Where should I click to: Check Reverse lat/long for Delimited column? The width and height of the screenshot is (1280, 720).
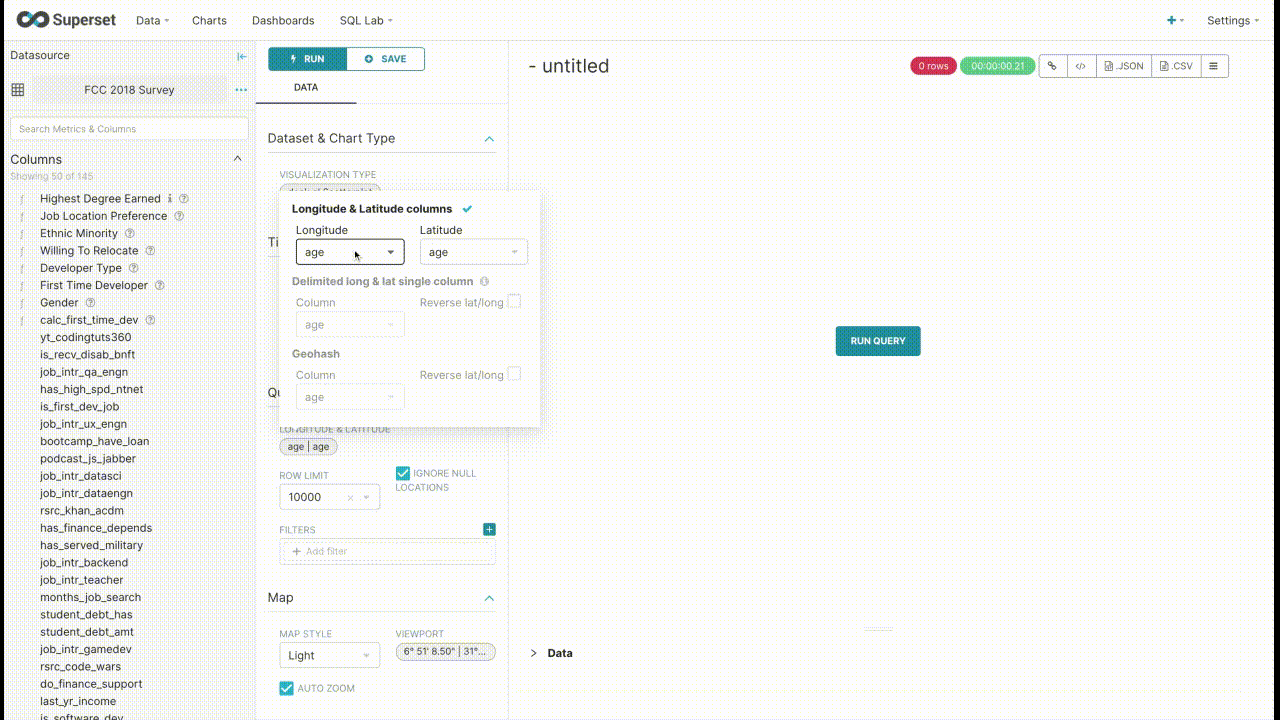514,301
